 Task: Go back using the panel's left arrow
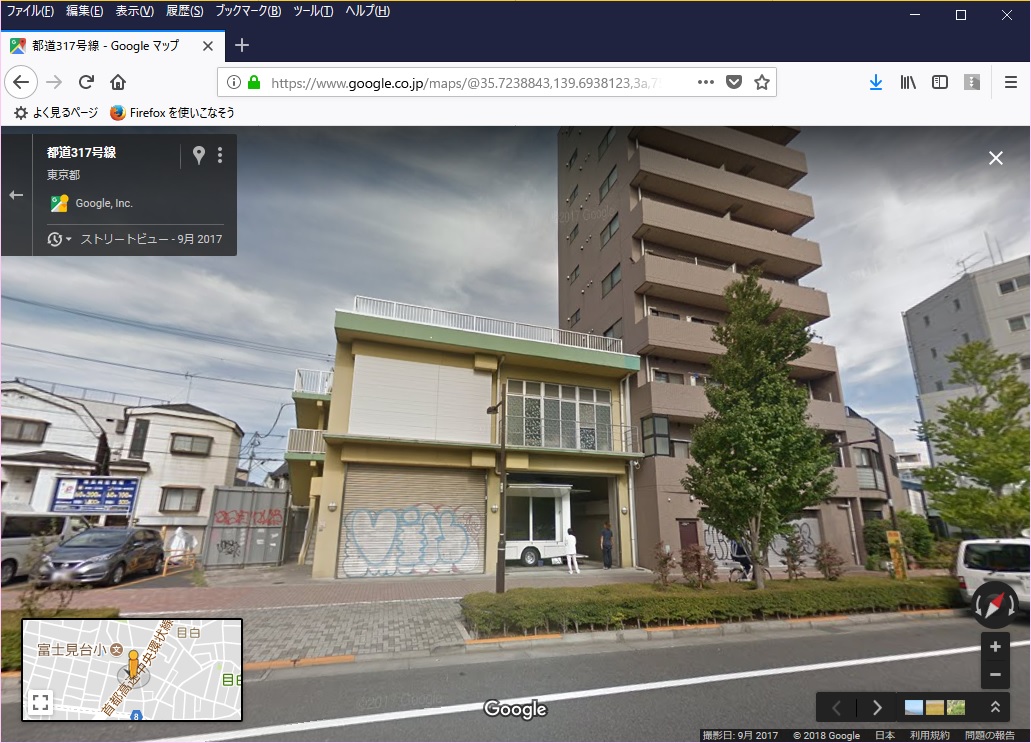click(x=16, y=195)
